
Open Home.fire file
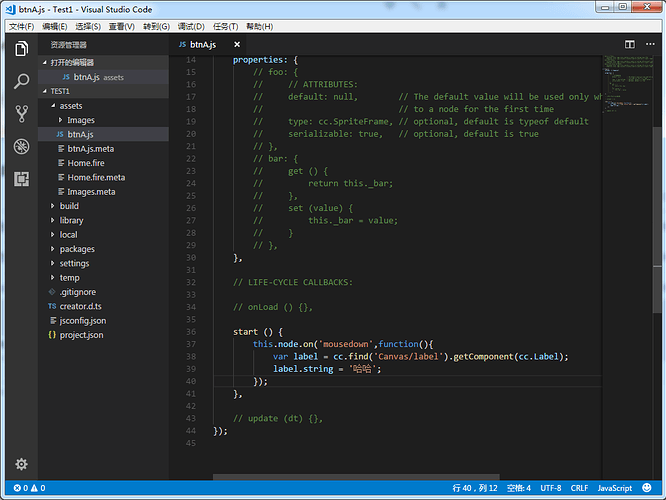(103, 163)
